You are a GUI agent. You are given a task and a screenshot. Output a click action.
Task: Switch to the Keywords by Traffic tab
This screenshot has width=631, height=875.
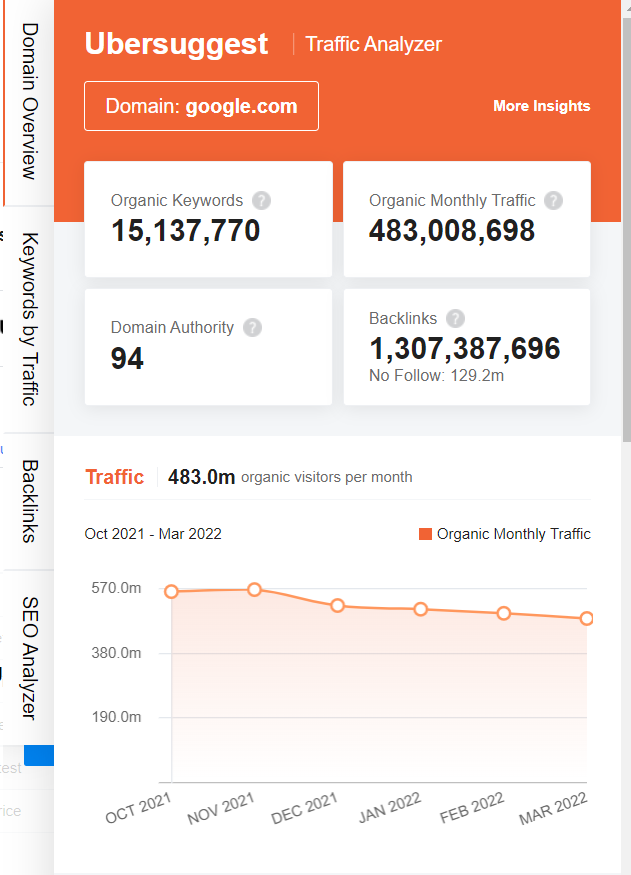[x=30, y=319]
